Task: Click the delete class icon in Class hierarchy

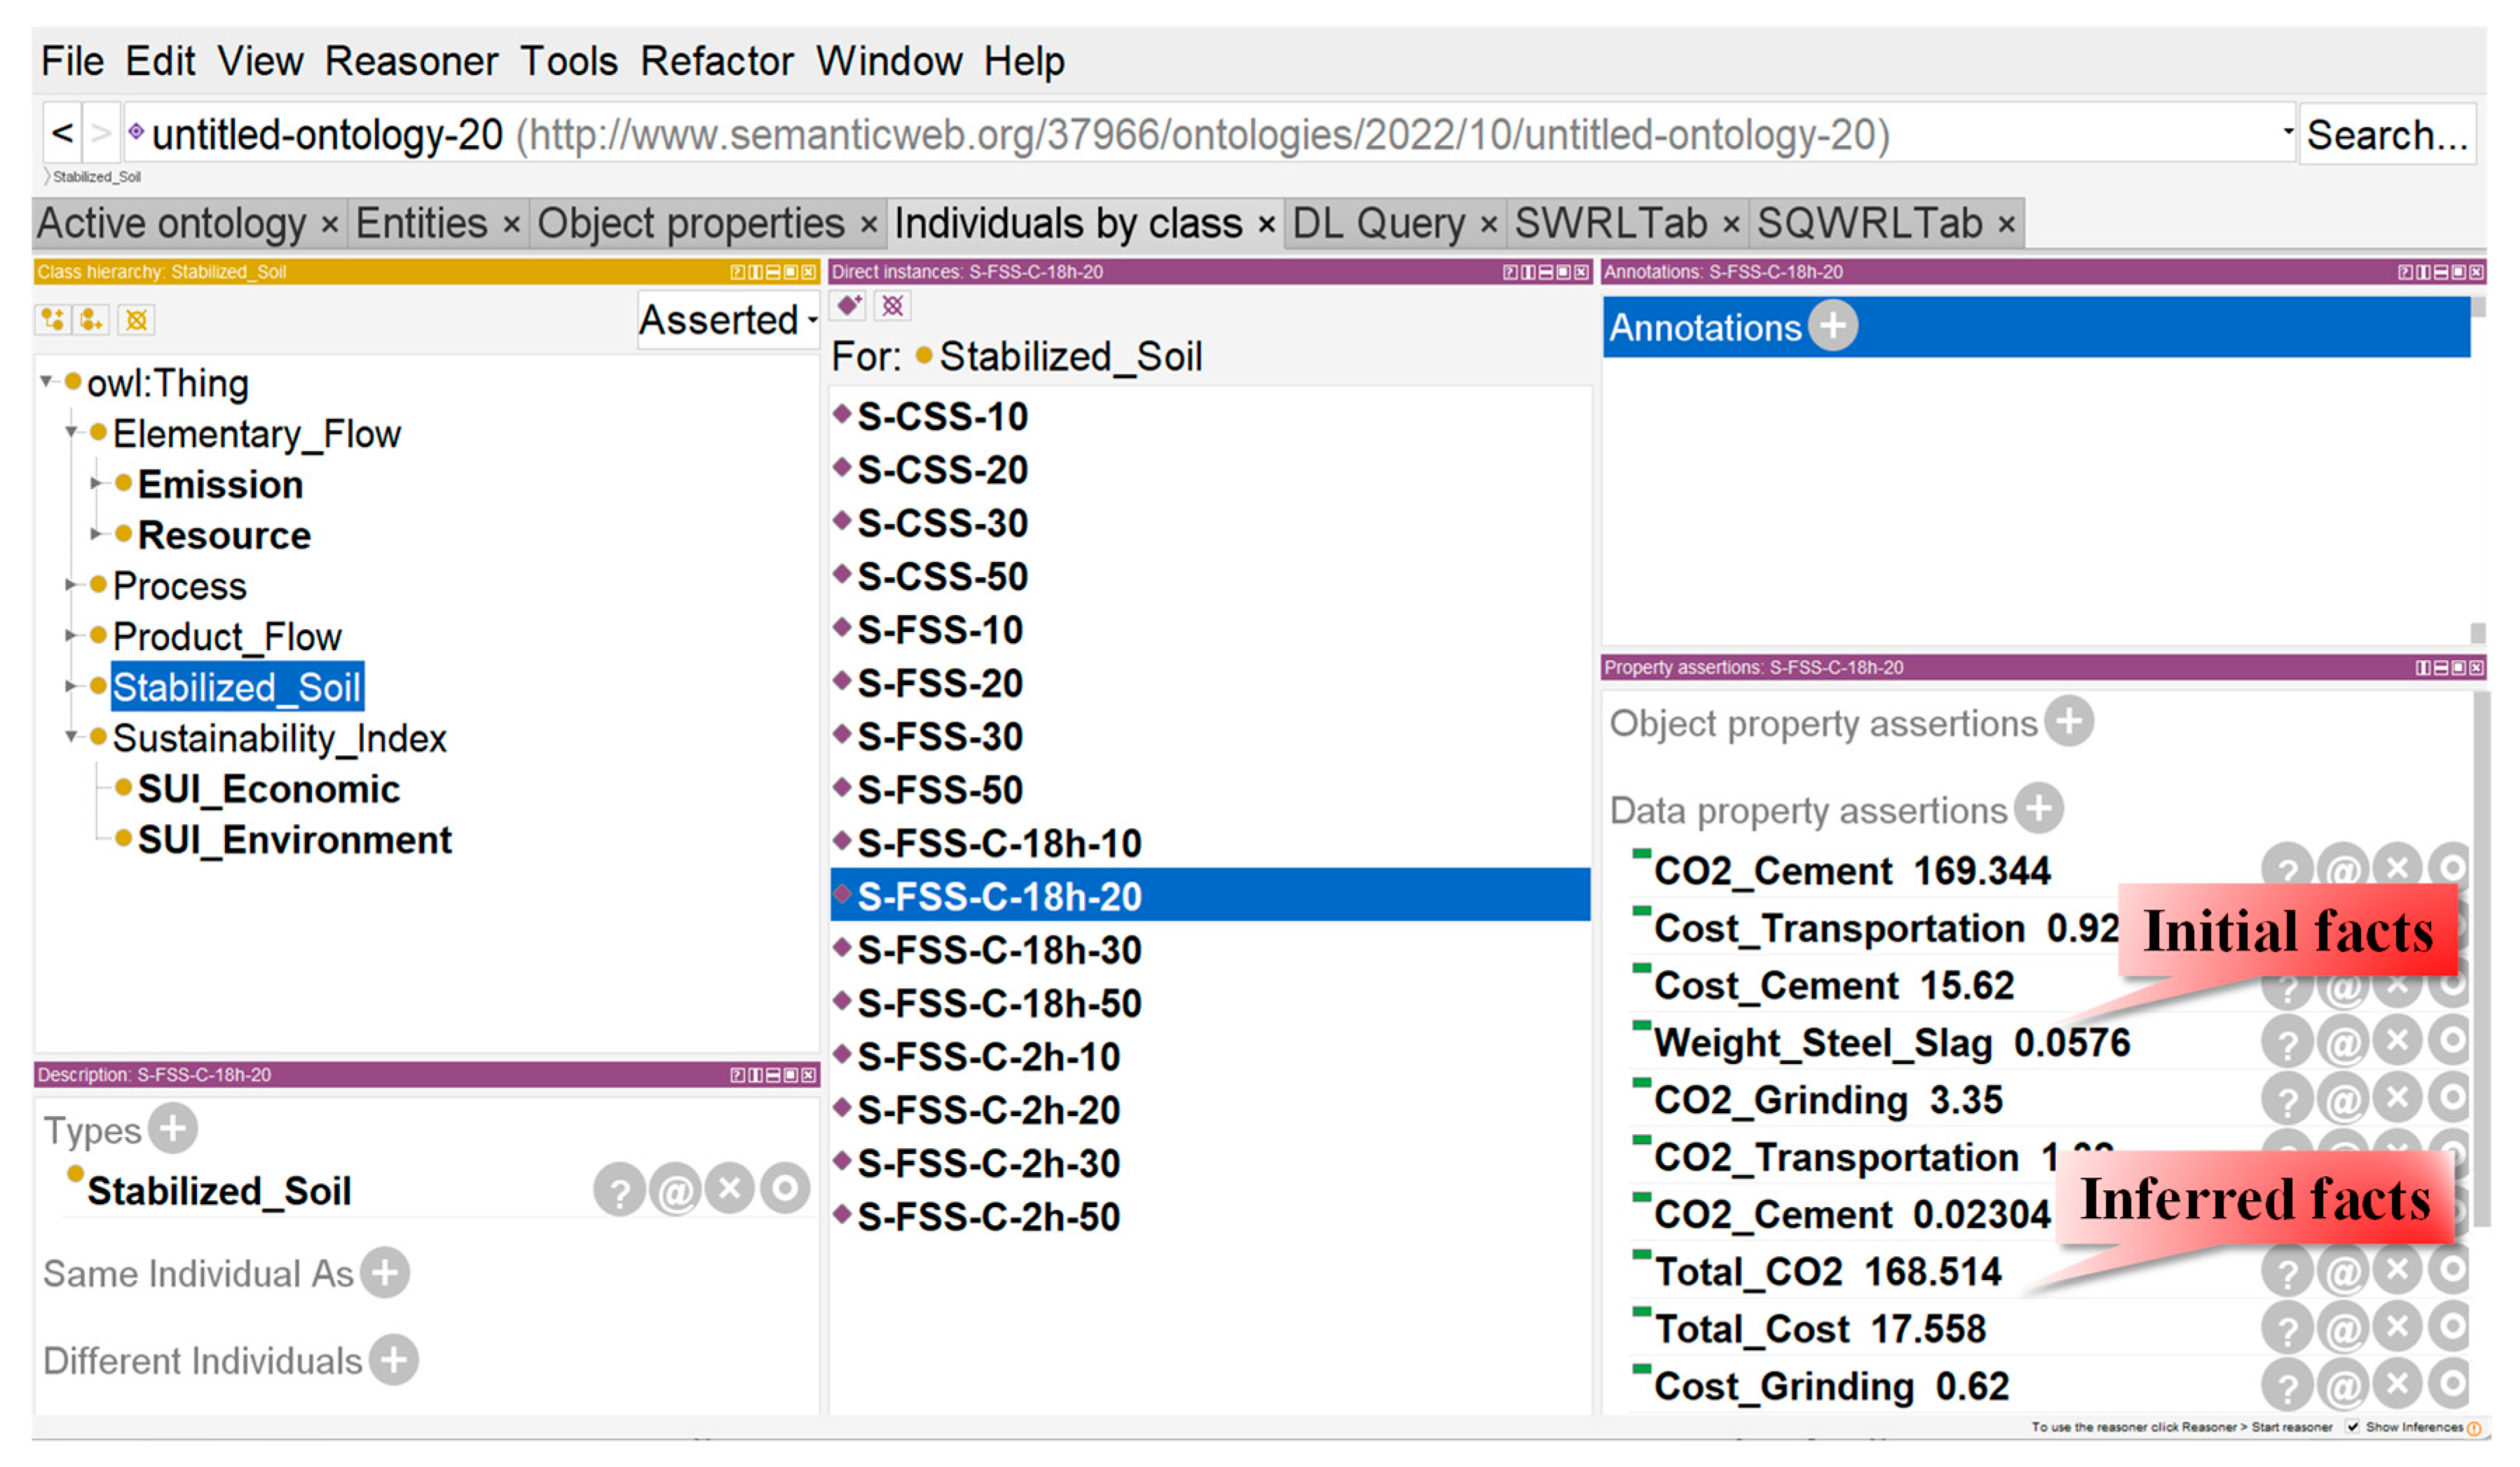Action: tap(136, 320)
